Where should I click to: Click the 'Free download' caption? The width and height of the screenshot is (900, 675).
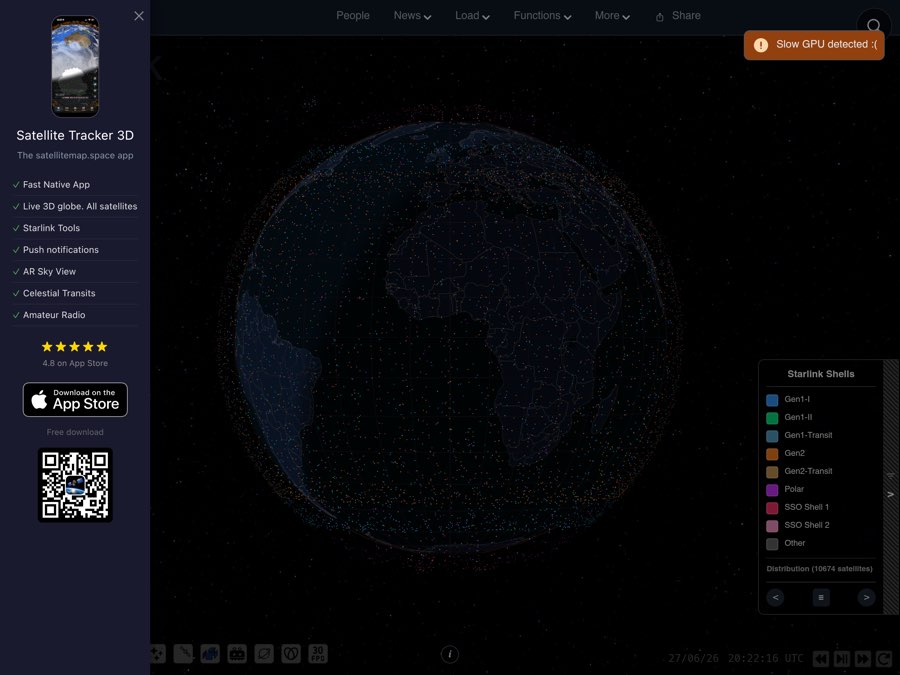[x=75, y=432]
